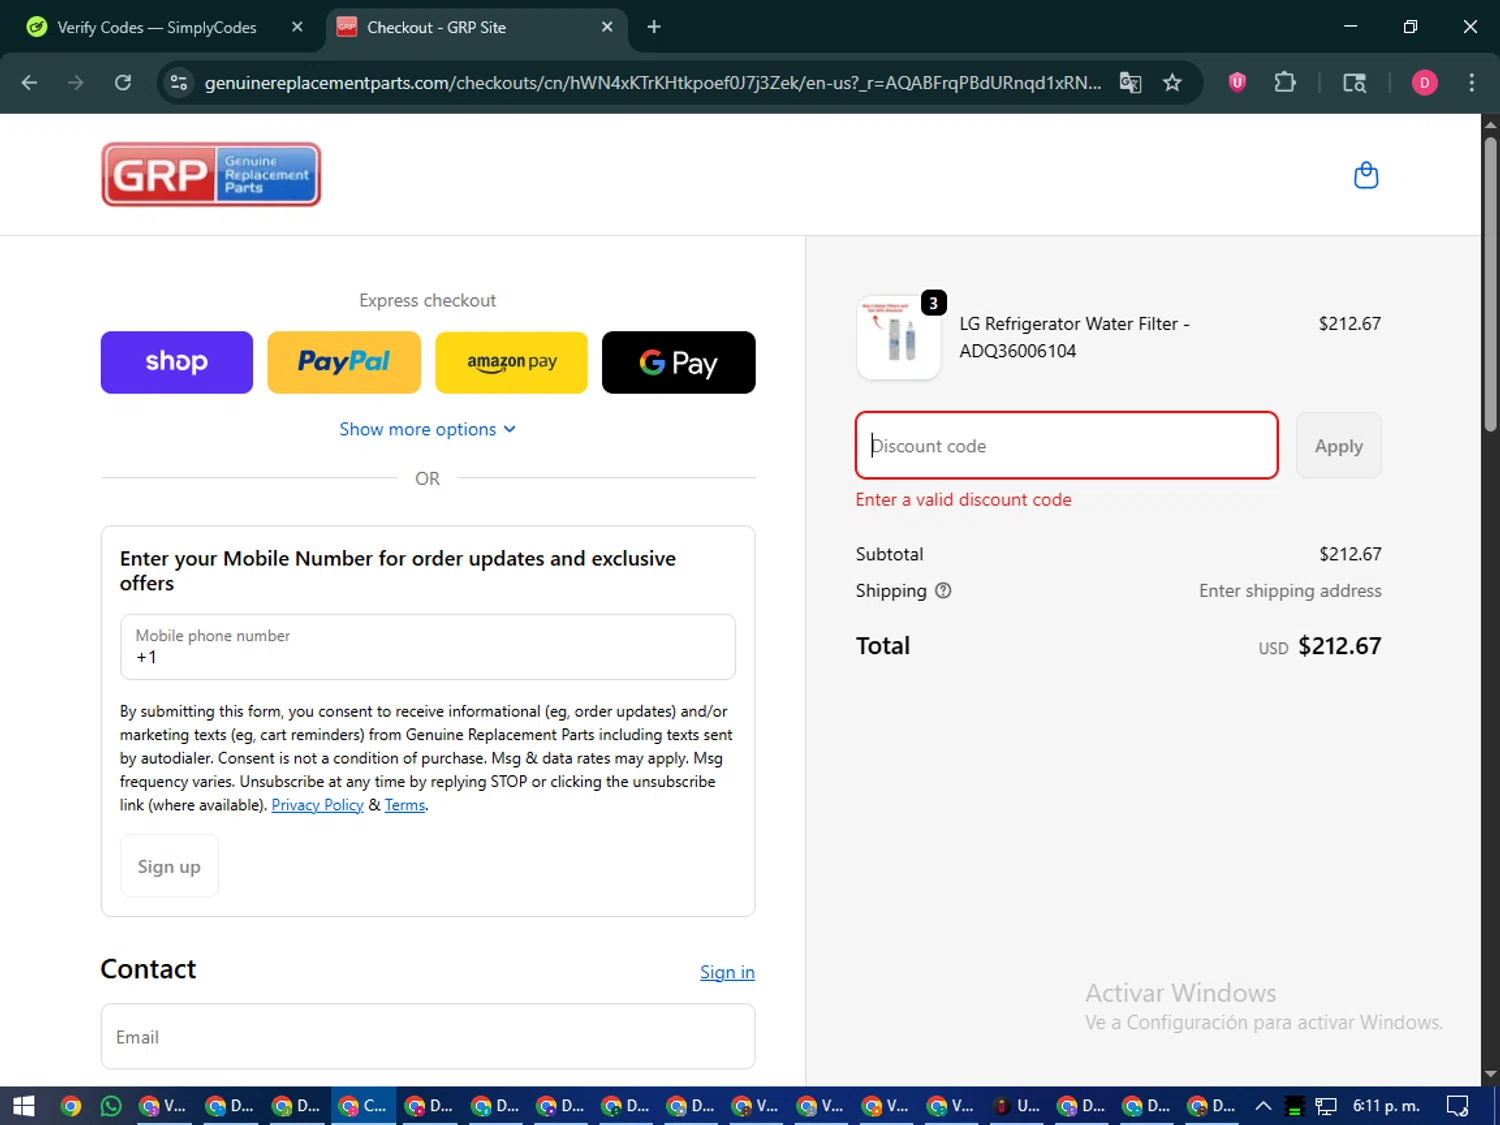Click the GRP Genuine Replacement Parts logo
The width and height of the screenshot is (1500, 1125).
point(211,174)
